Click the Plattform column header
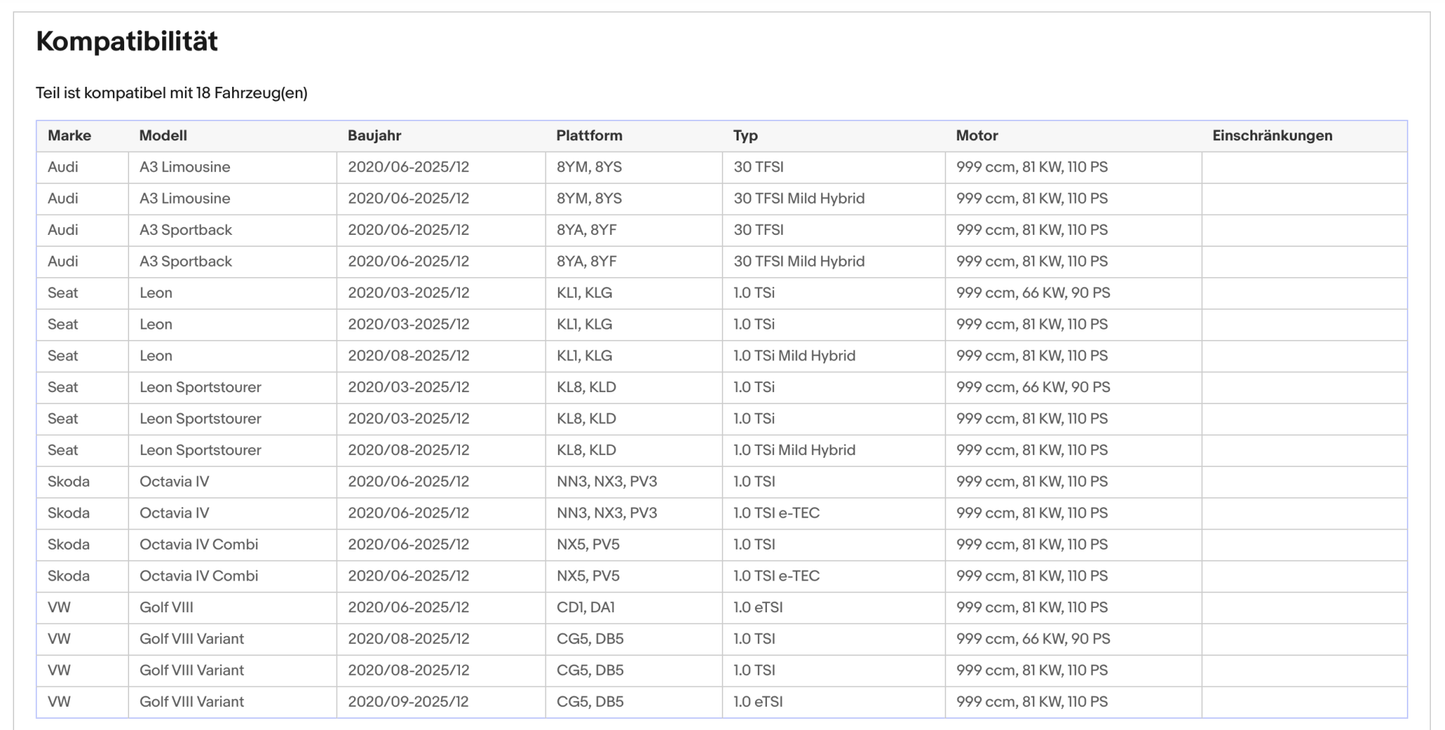Image resolution: width=1445 pixels, height=730 pixels. (x=589, y=136)
